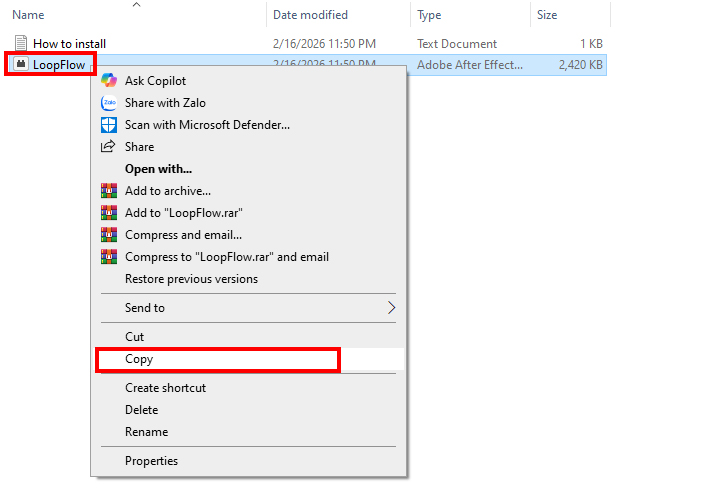Open Properties for LoopFlow
This screenshot has height=501, width=728.
click(151, 461)
